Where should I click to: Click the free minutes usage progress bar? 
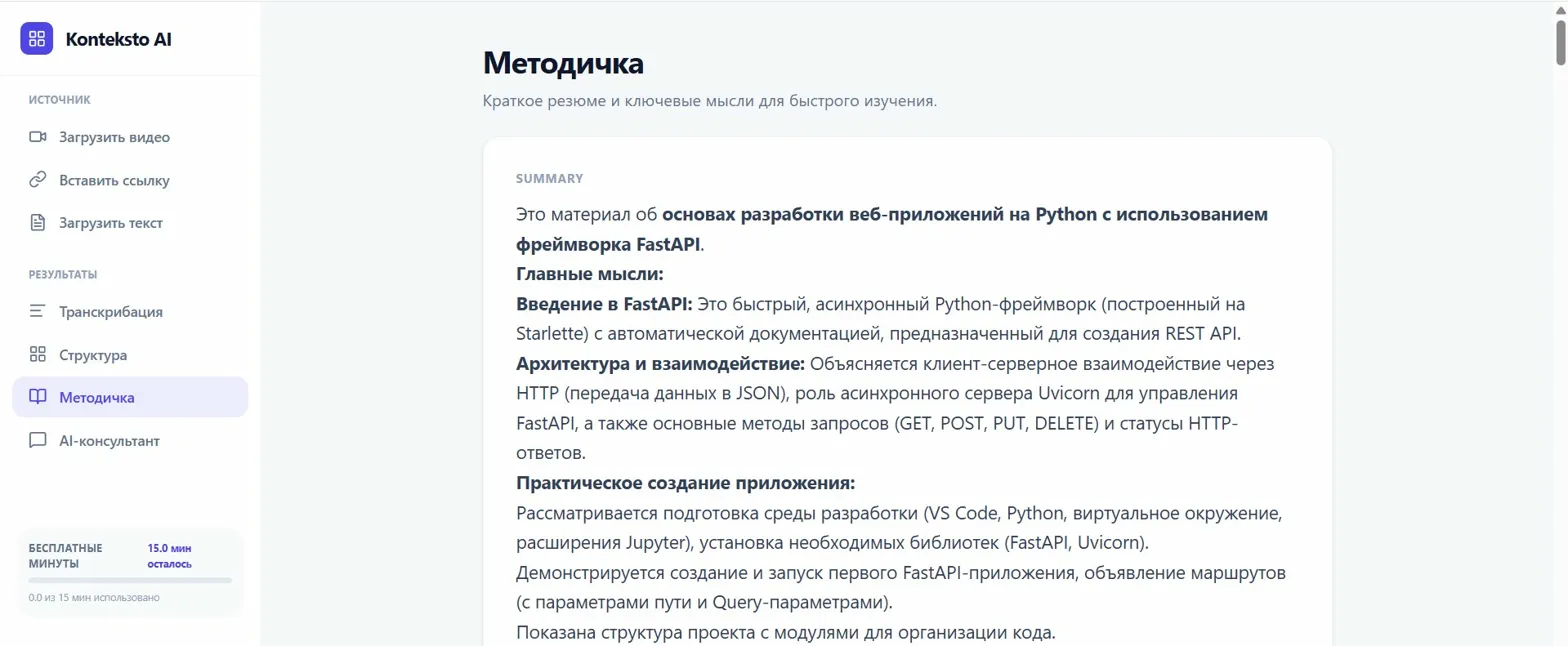[130, 580]
